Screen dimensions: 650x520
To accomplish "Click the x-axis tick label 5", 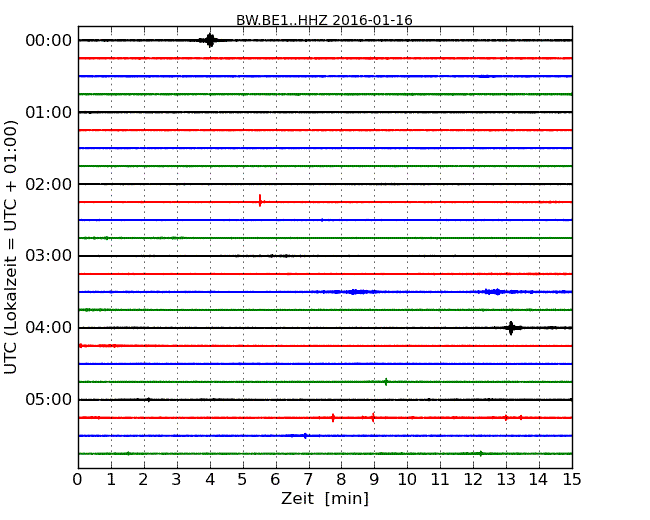I will pos(243,480).
